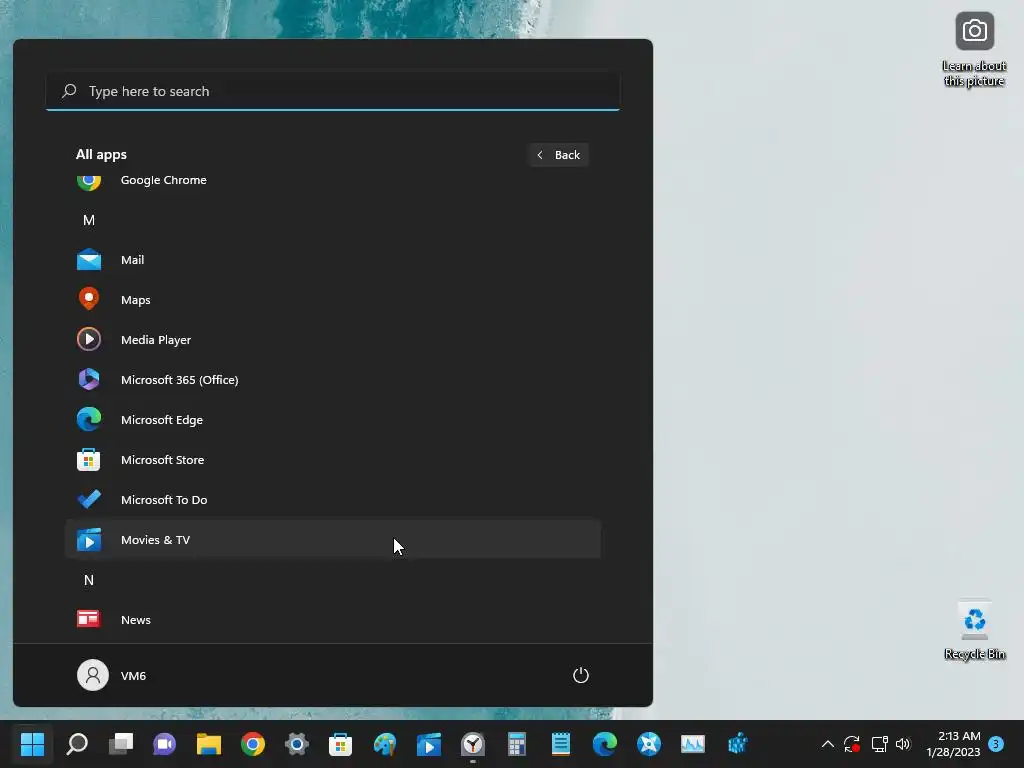The width and height of the screenshot is (1024, 768).
Task: Open Task View on the taskbar
Action: click(x=121, y=744)
